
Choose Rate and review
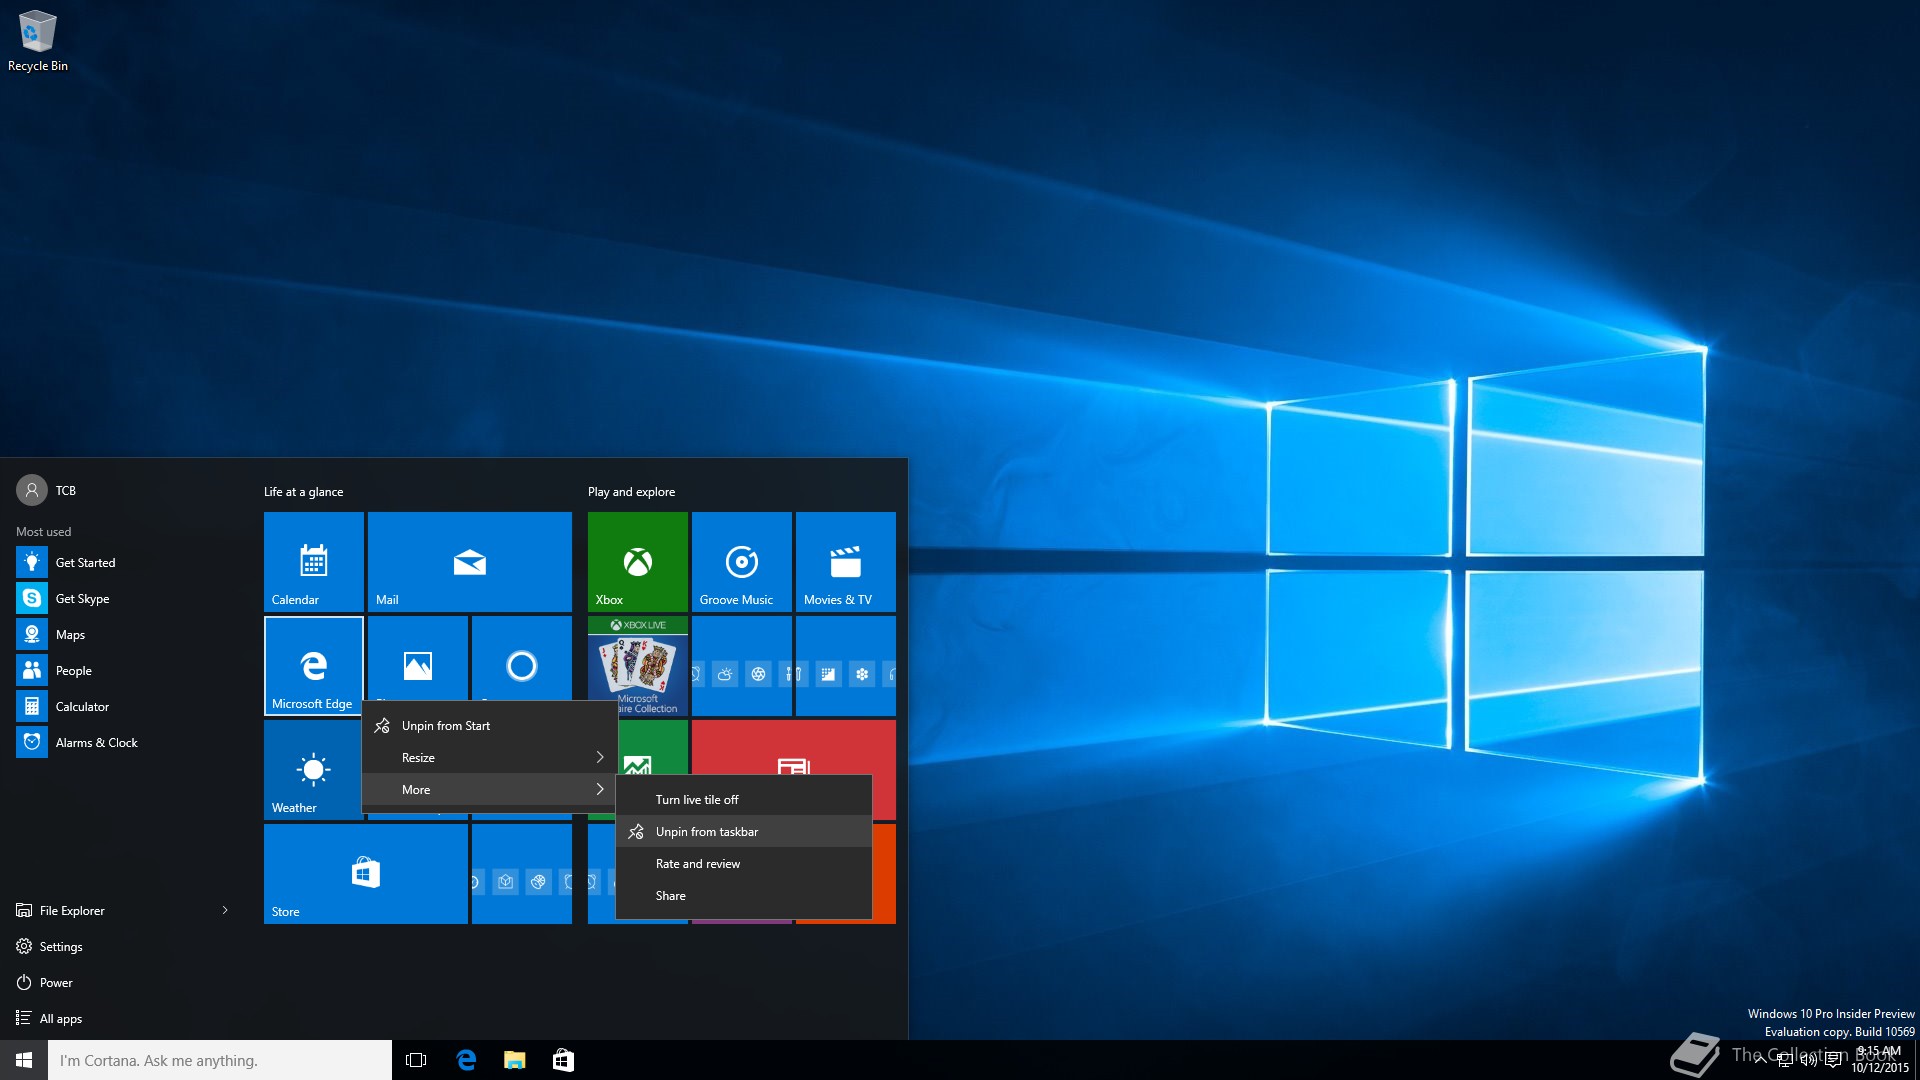point(744,864)
